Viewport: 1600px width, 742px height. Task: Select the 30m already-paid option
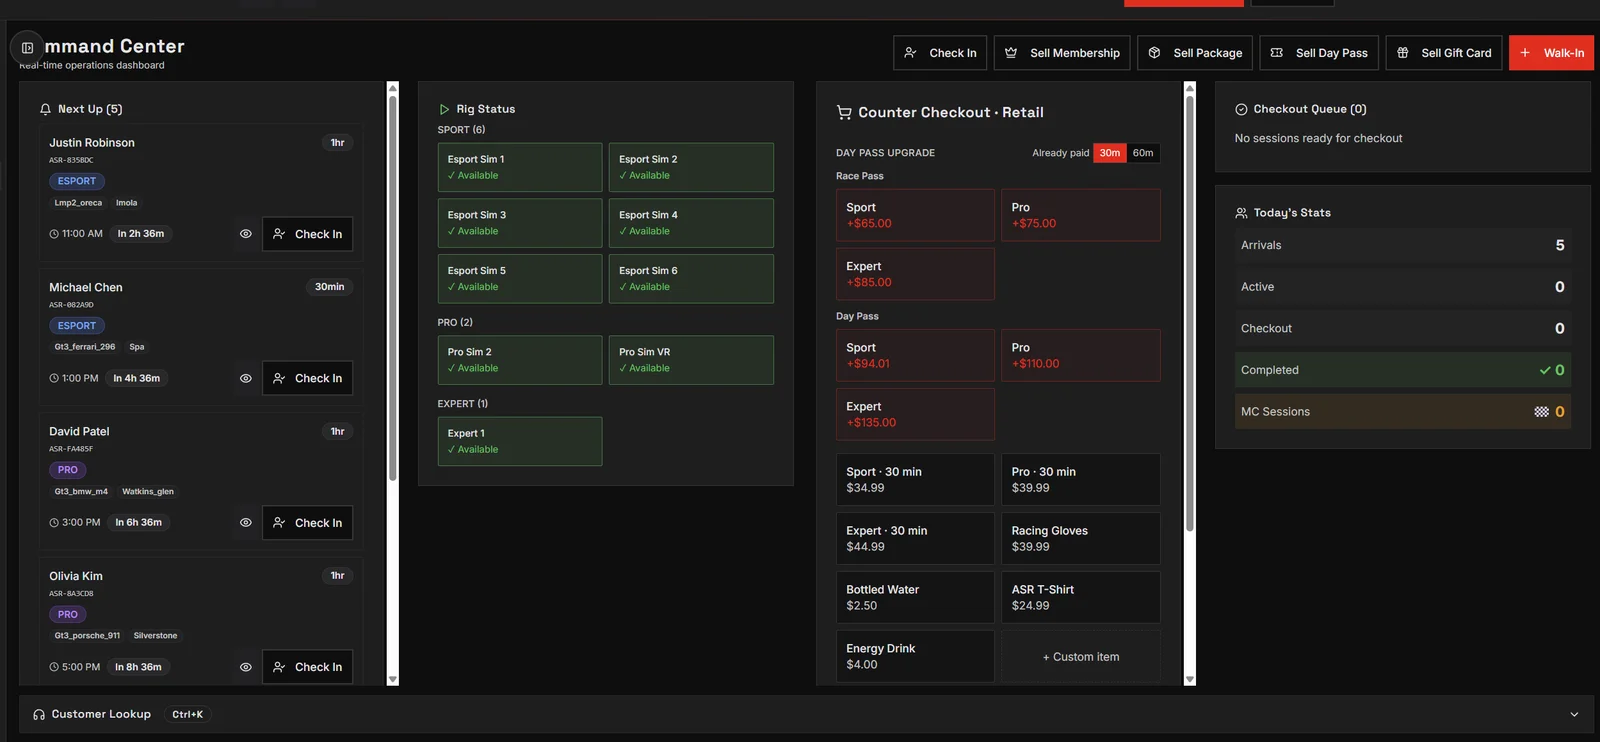point(1110,153)
